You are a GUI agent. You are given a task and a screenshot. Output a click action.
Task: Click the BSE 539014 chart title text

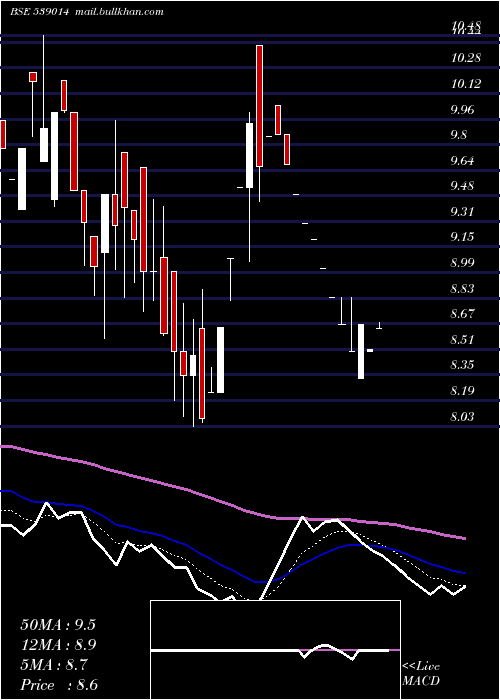coord(39,12)
